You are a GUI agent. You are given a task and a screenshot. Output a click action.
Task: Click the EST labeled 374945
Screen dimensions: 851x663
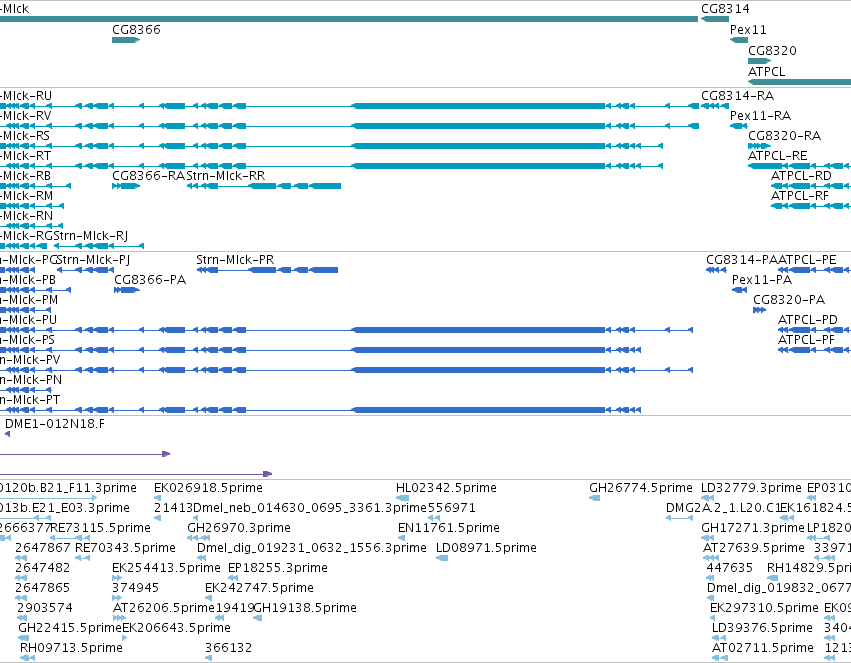click(x=136, y=588)
